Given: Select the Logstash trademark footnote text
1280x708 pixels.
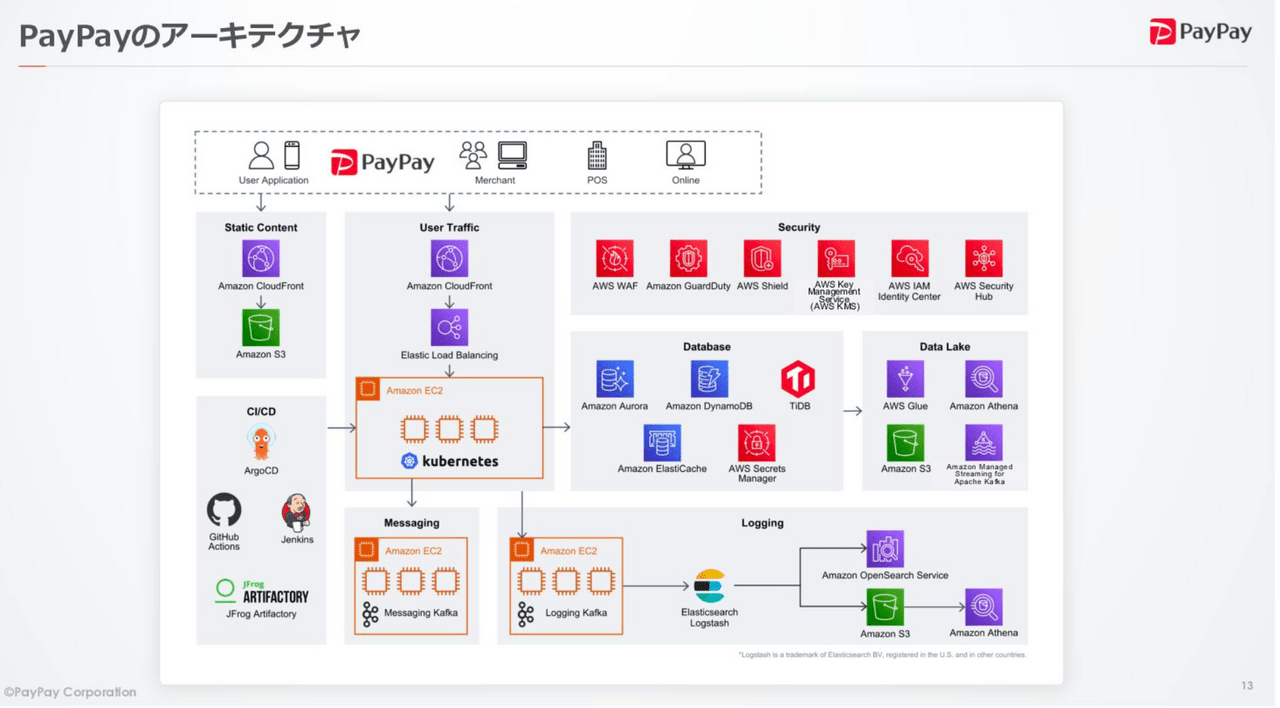Looking at the screenshot, I should pyautogui.click(x=883, y=655).
